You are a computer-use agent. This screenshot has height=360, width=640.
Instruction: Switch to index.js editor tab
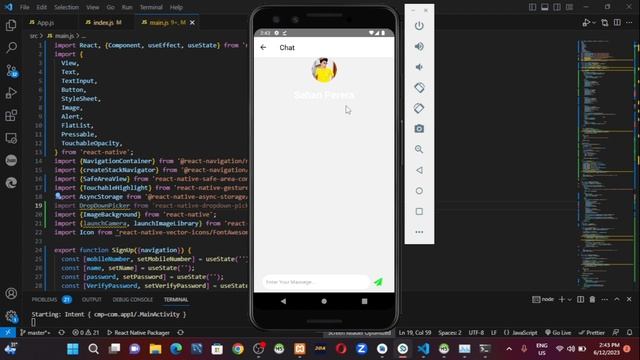(104, 22)
